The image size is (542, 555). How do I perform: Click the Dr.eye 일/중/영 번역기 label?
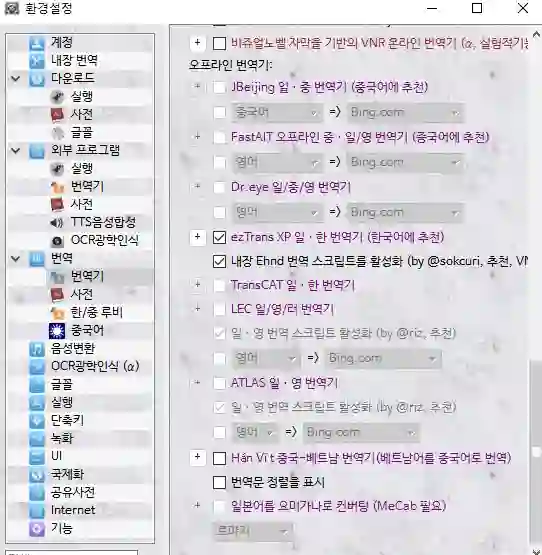pyautogui.click(x=291, y=188)
